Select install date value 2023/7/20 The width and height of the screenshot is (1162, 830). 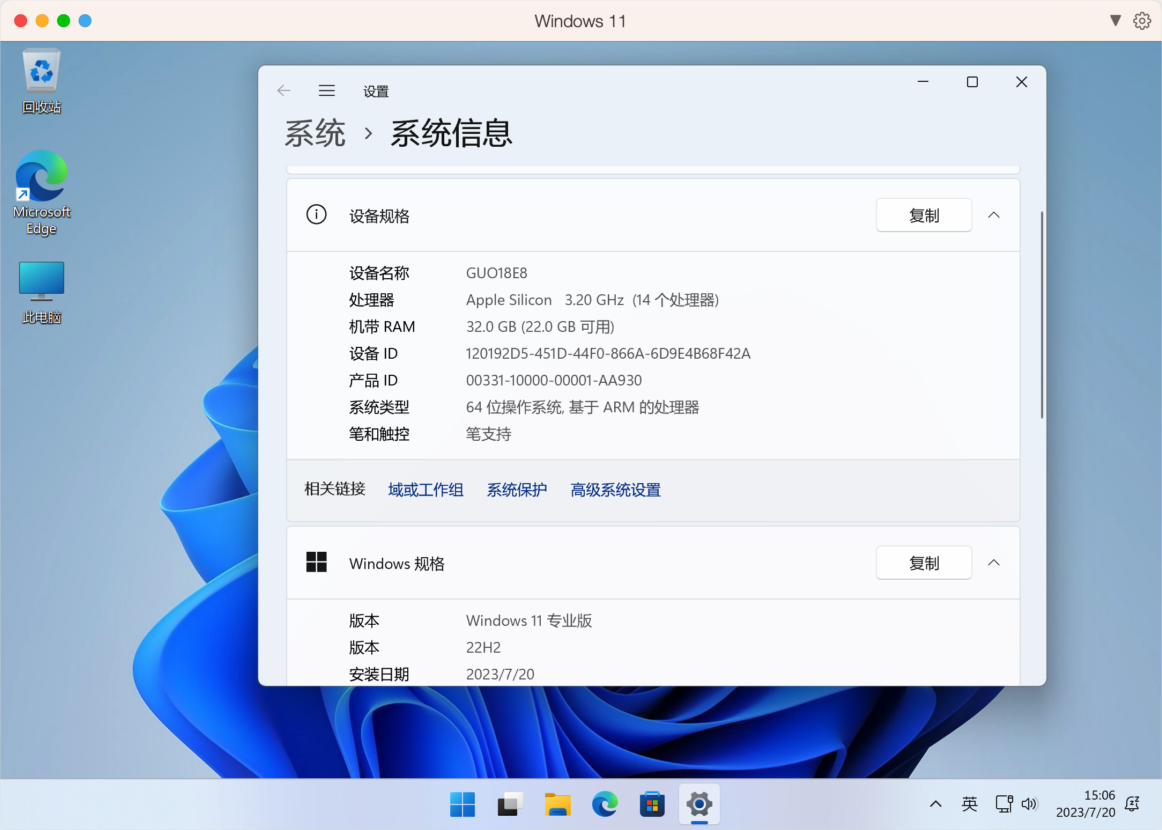pos(500,674)
